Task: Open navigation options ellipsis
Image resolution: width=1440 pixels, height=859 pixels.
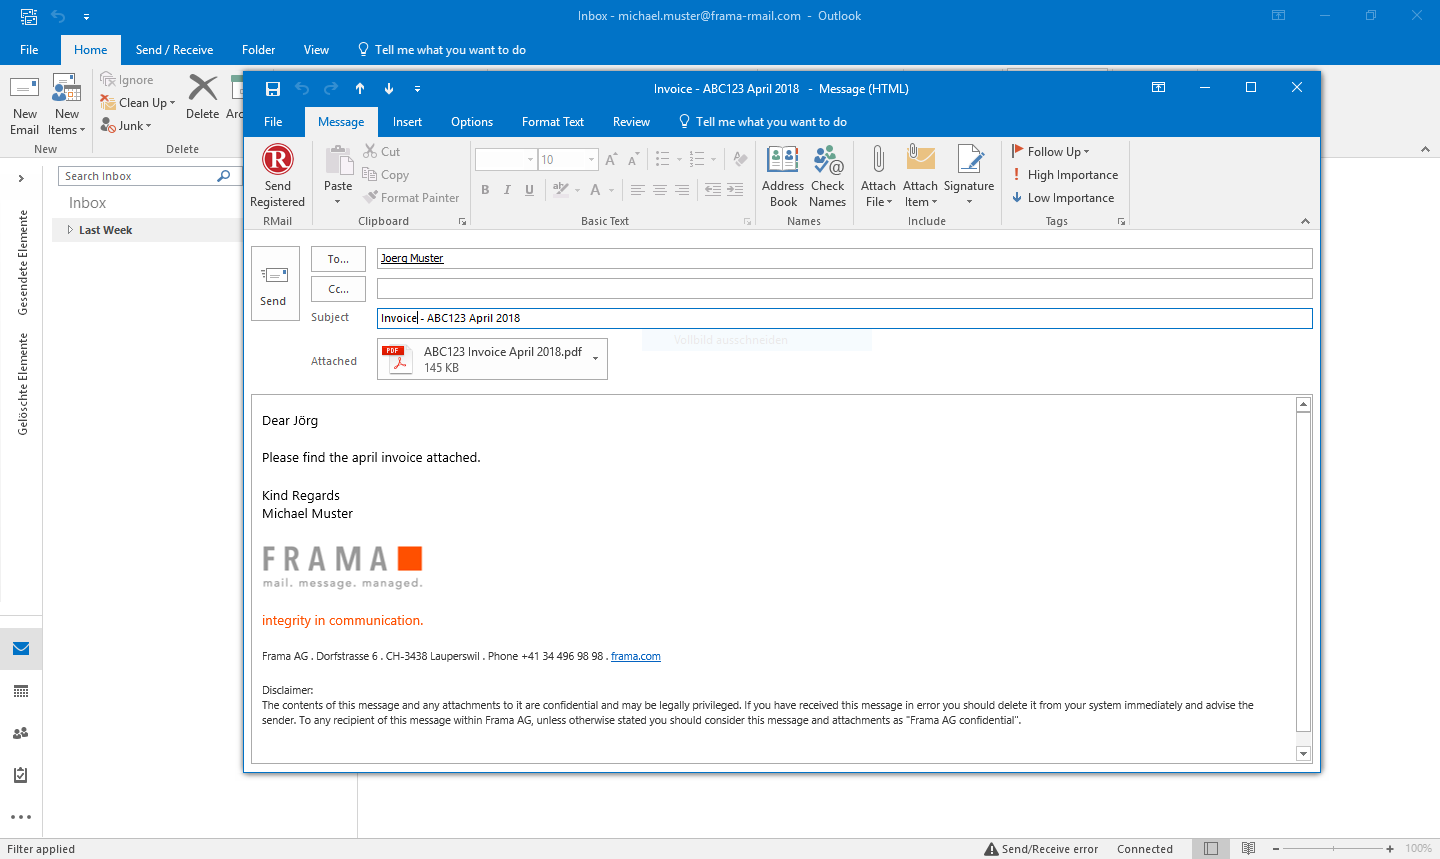Action: point(21,817)
